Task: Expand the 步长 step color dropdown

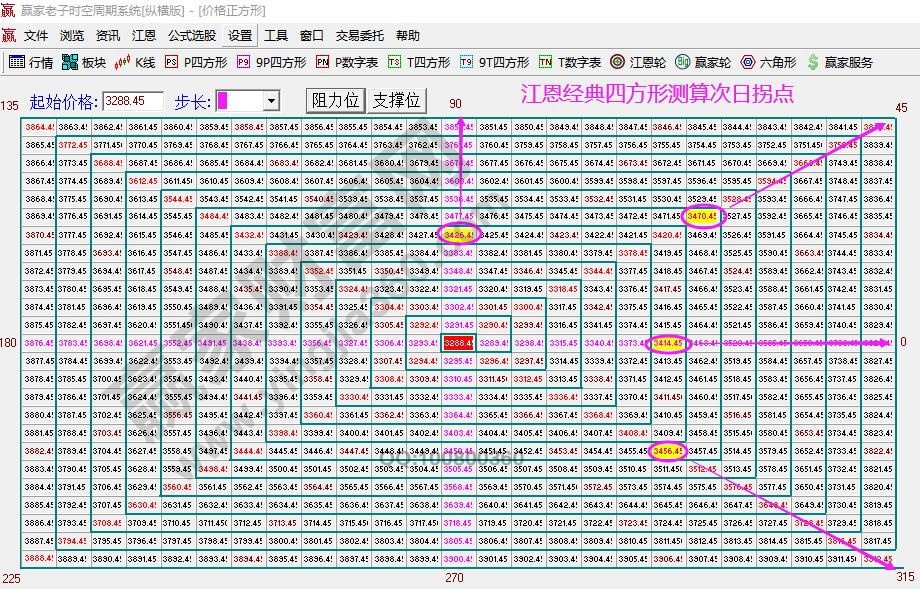Action: (271, 100)
